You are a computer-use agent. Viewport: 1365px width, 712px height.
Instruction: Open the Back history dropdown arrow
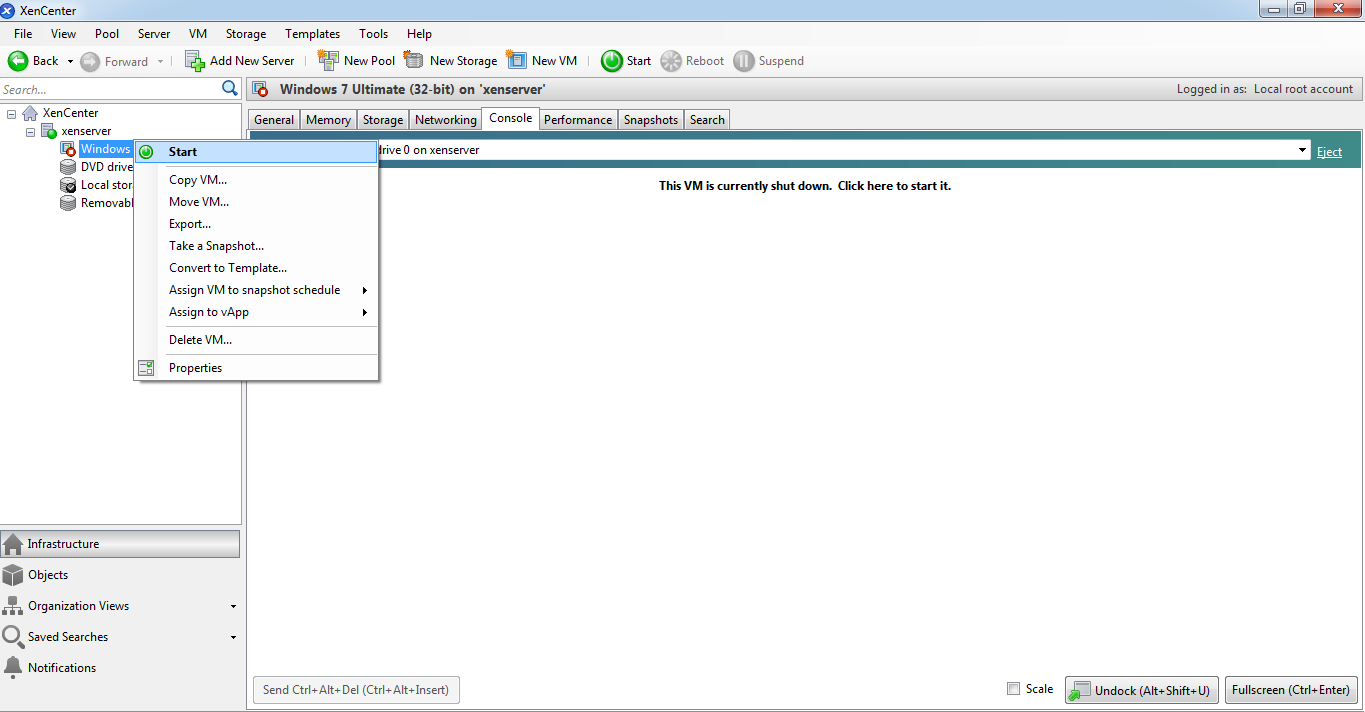[70, 61]
